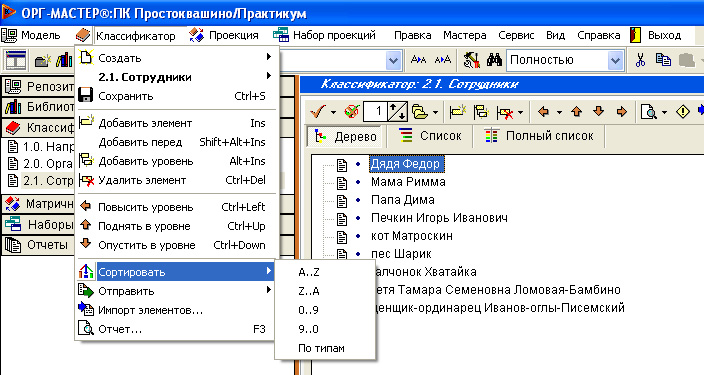Click delete element icon in classifier toolbar
The height and width of the screenshot is (375, 704).
[x=505, y=112]
